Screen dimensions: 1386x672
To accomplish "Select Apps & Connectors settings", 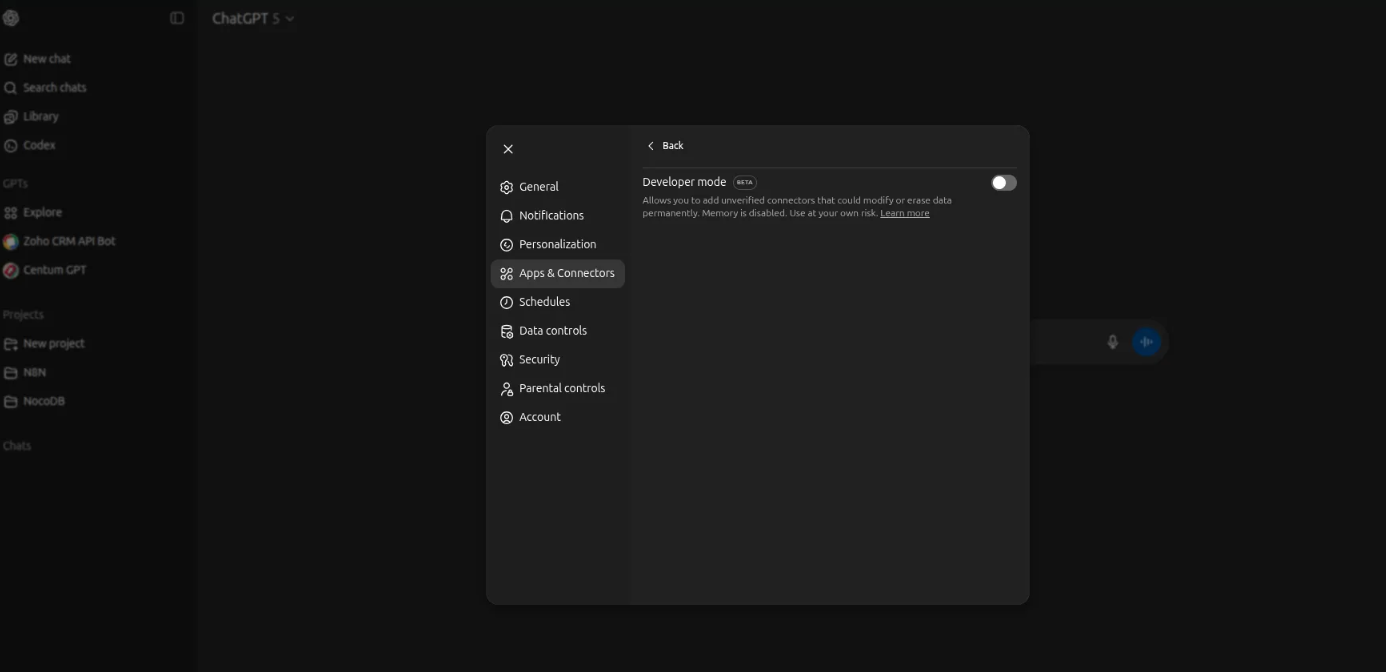I will 558,274.
